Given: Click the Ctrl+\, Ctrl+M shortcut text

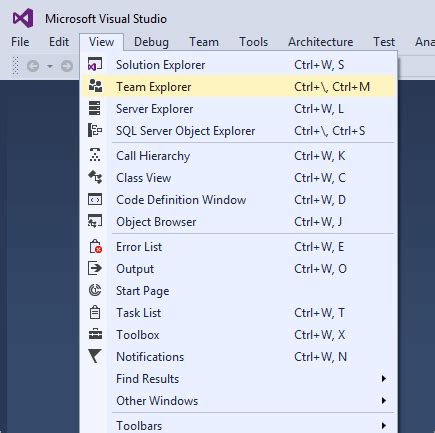Looking at the screenshot, I should (x=332, y=87).
